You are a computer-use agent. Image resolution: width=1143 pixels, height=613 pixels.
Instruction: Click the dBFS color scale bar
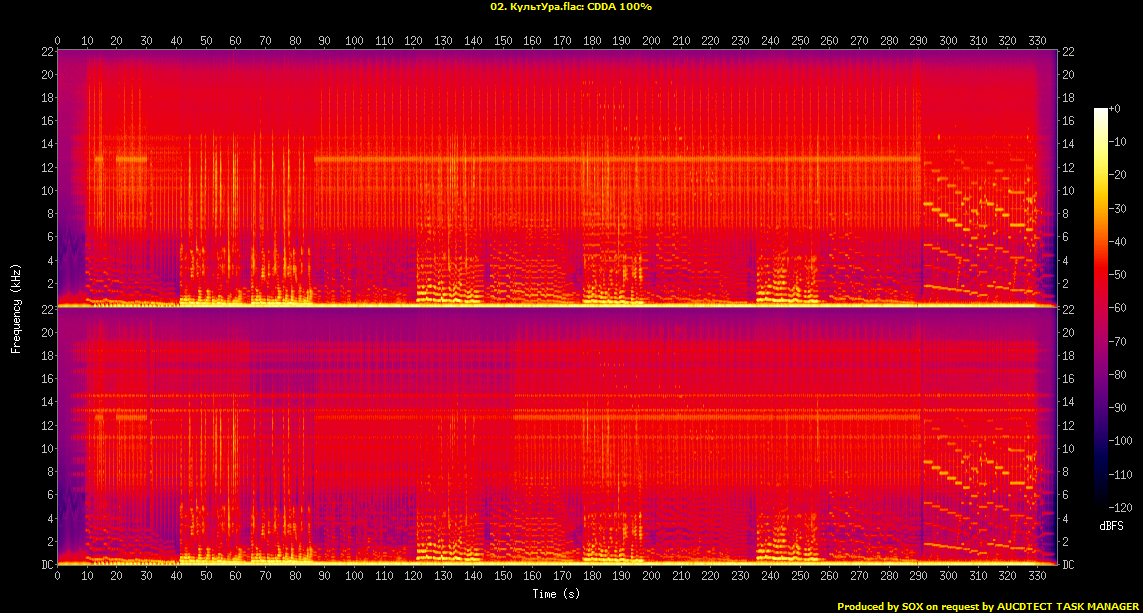(1100, 311)
